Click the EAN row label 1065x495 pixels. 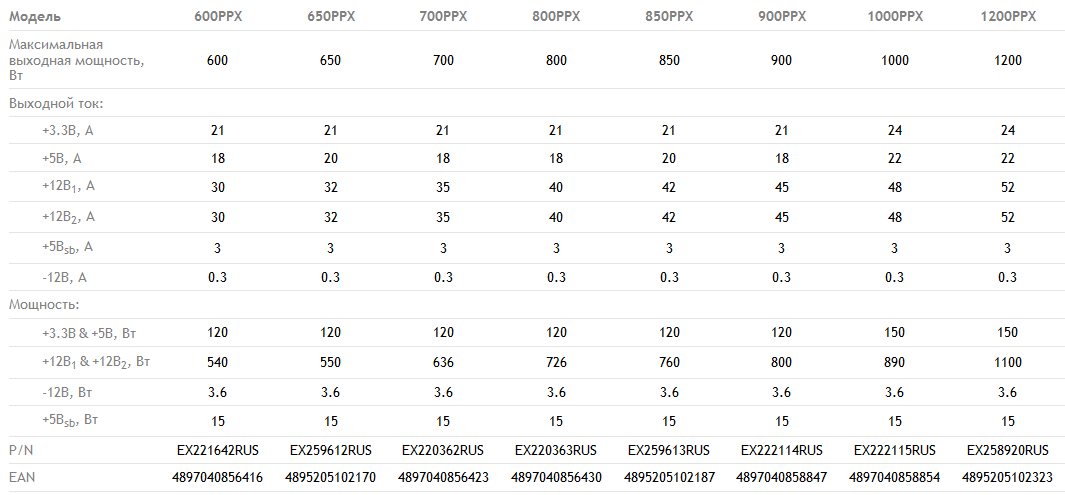coord(21,477)
